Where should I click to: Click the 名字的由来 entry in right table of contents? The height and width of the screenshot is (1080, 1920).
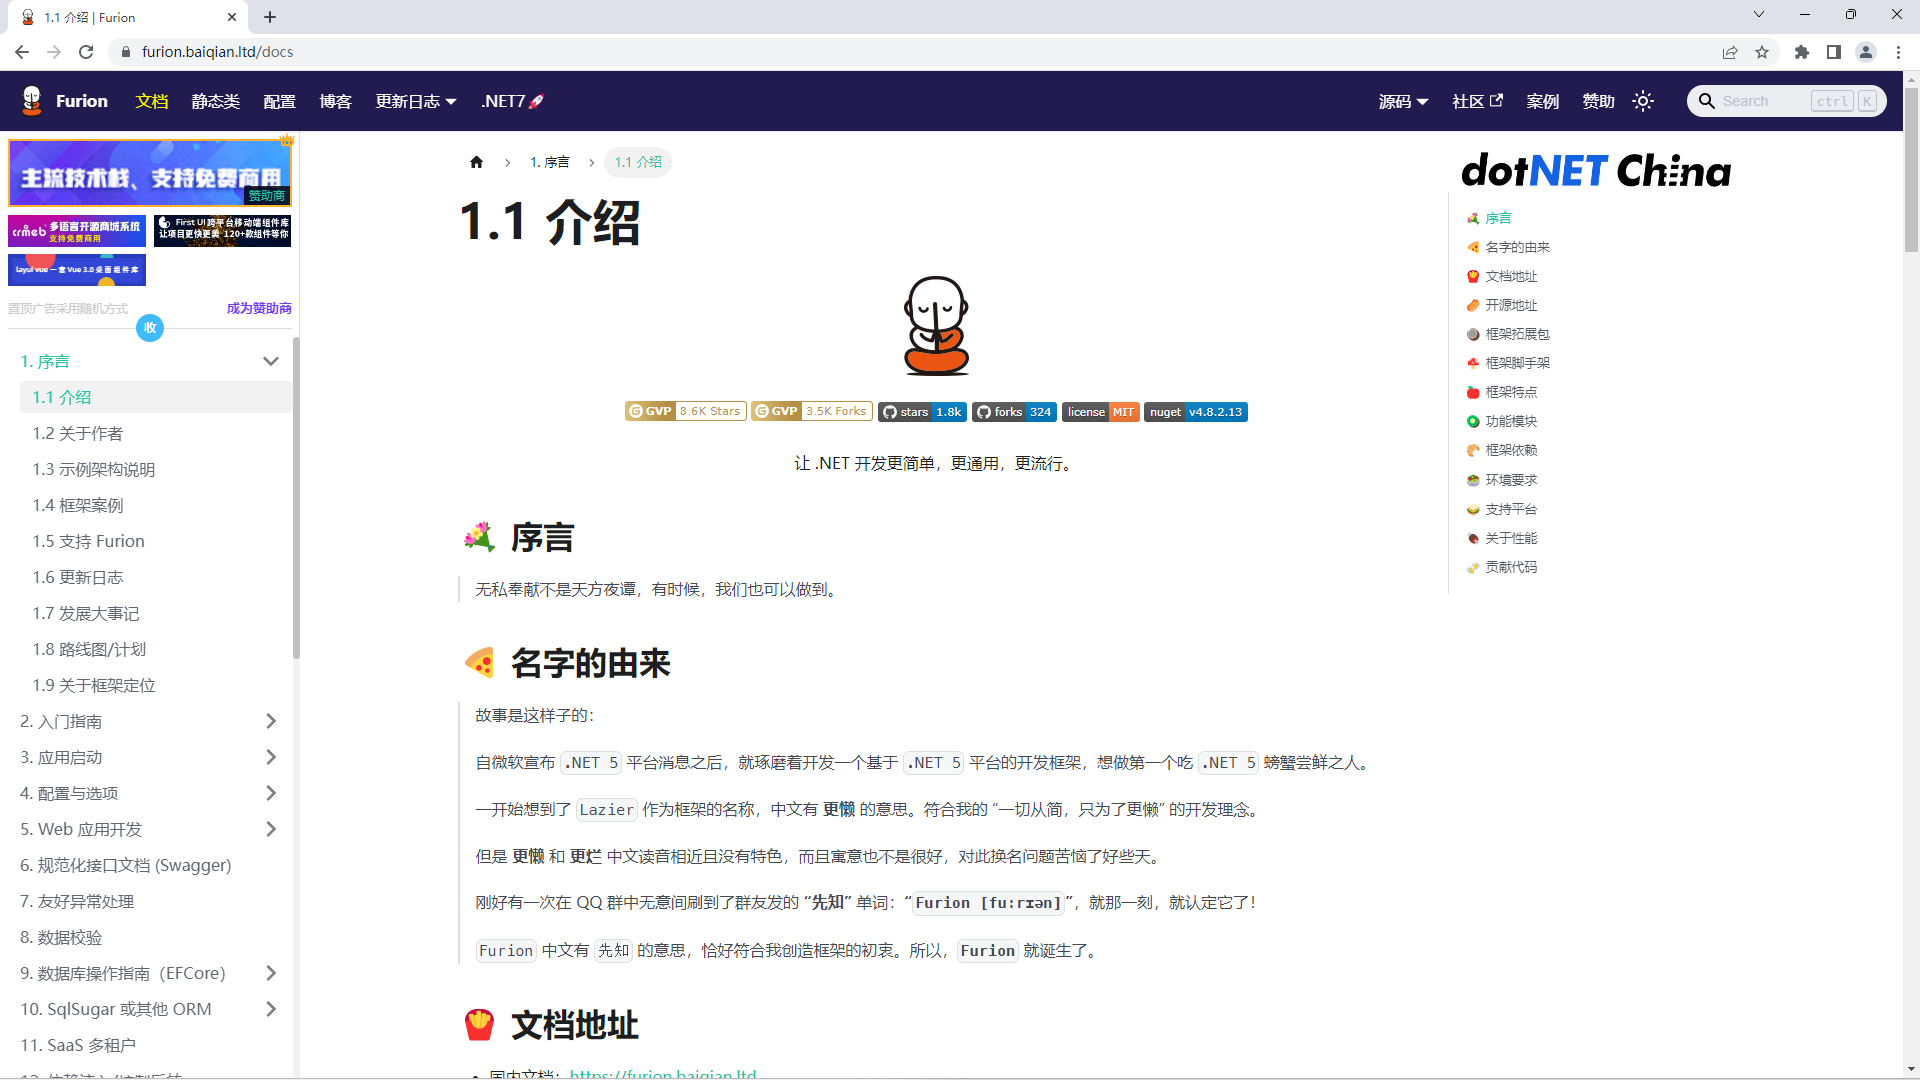(x=1517, y=247)
